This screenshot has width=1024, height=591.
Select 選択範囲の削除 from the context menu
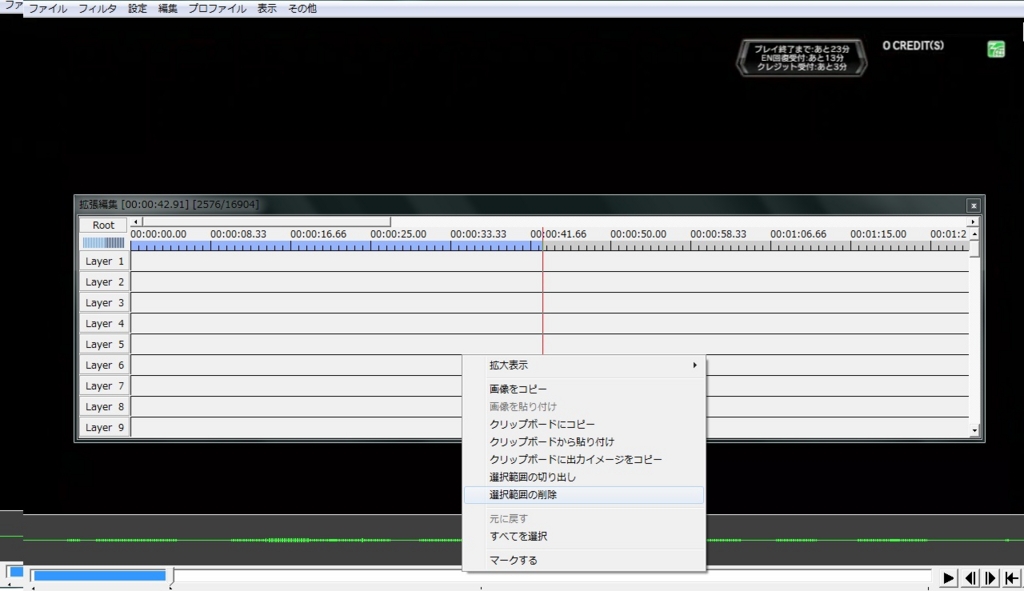pyautogui.click(x=583, y=496)
